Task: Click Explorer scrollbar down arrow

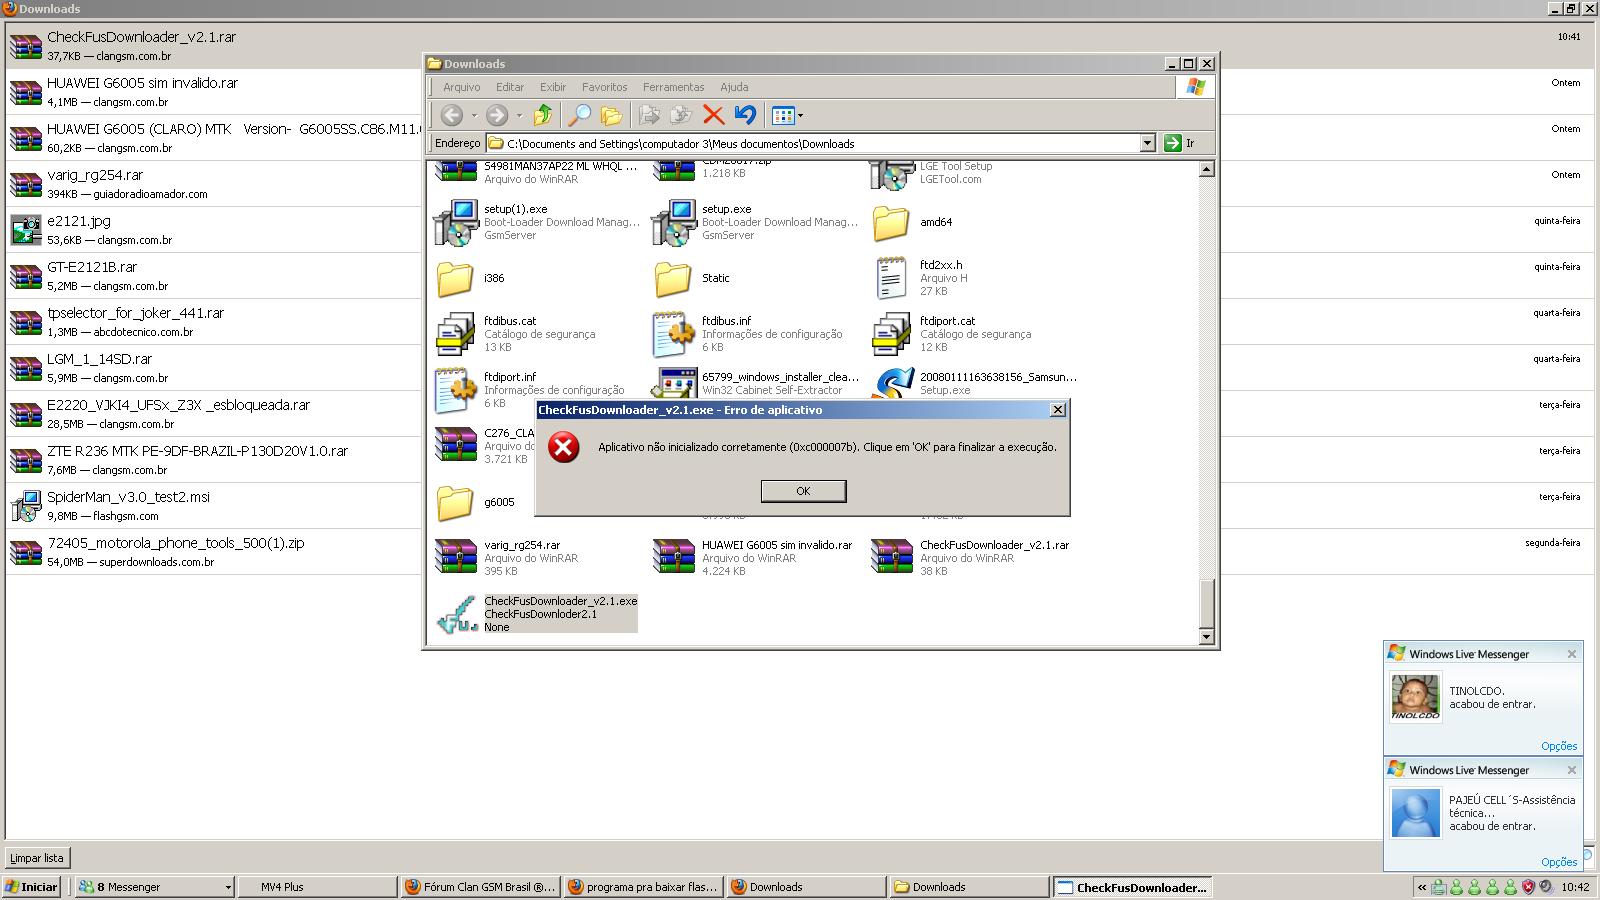Action: 1206,636
